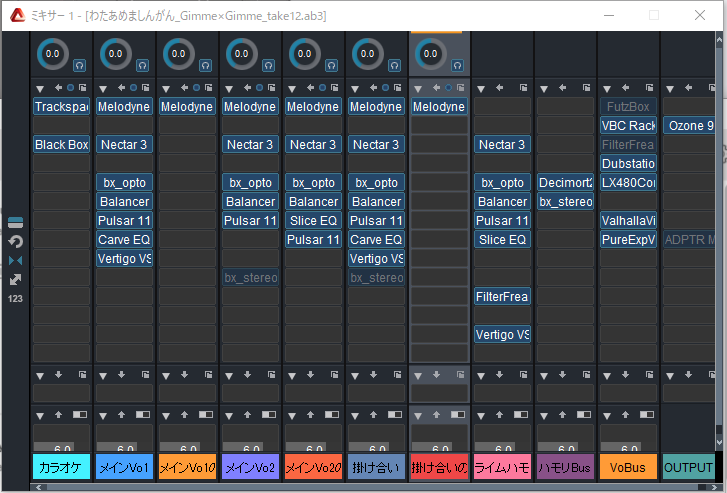727x493 pixels.
Task: Click post-insert copy icon on メインVo1 channel
Action: tap(146, 374)
